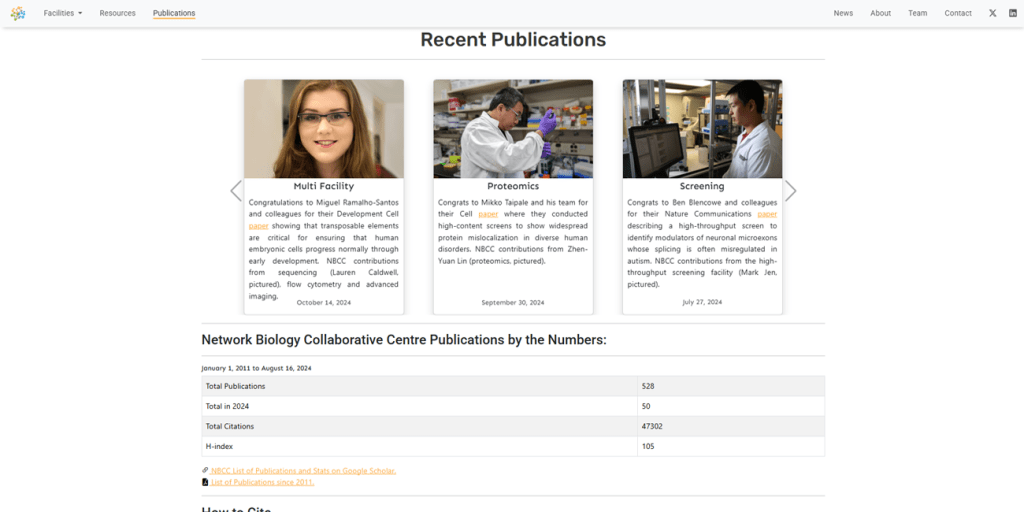This screenshot has width=1024, height=512.
Task: Open List of Publications since 2011
Action: coord(262,482)
